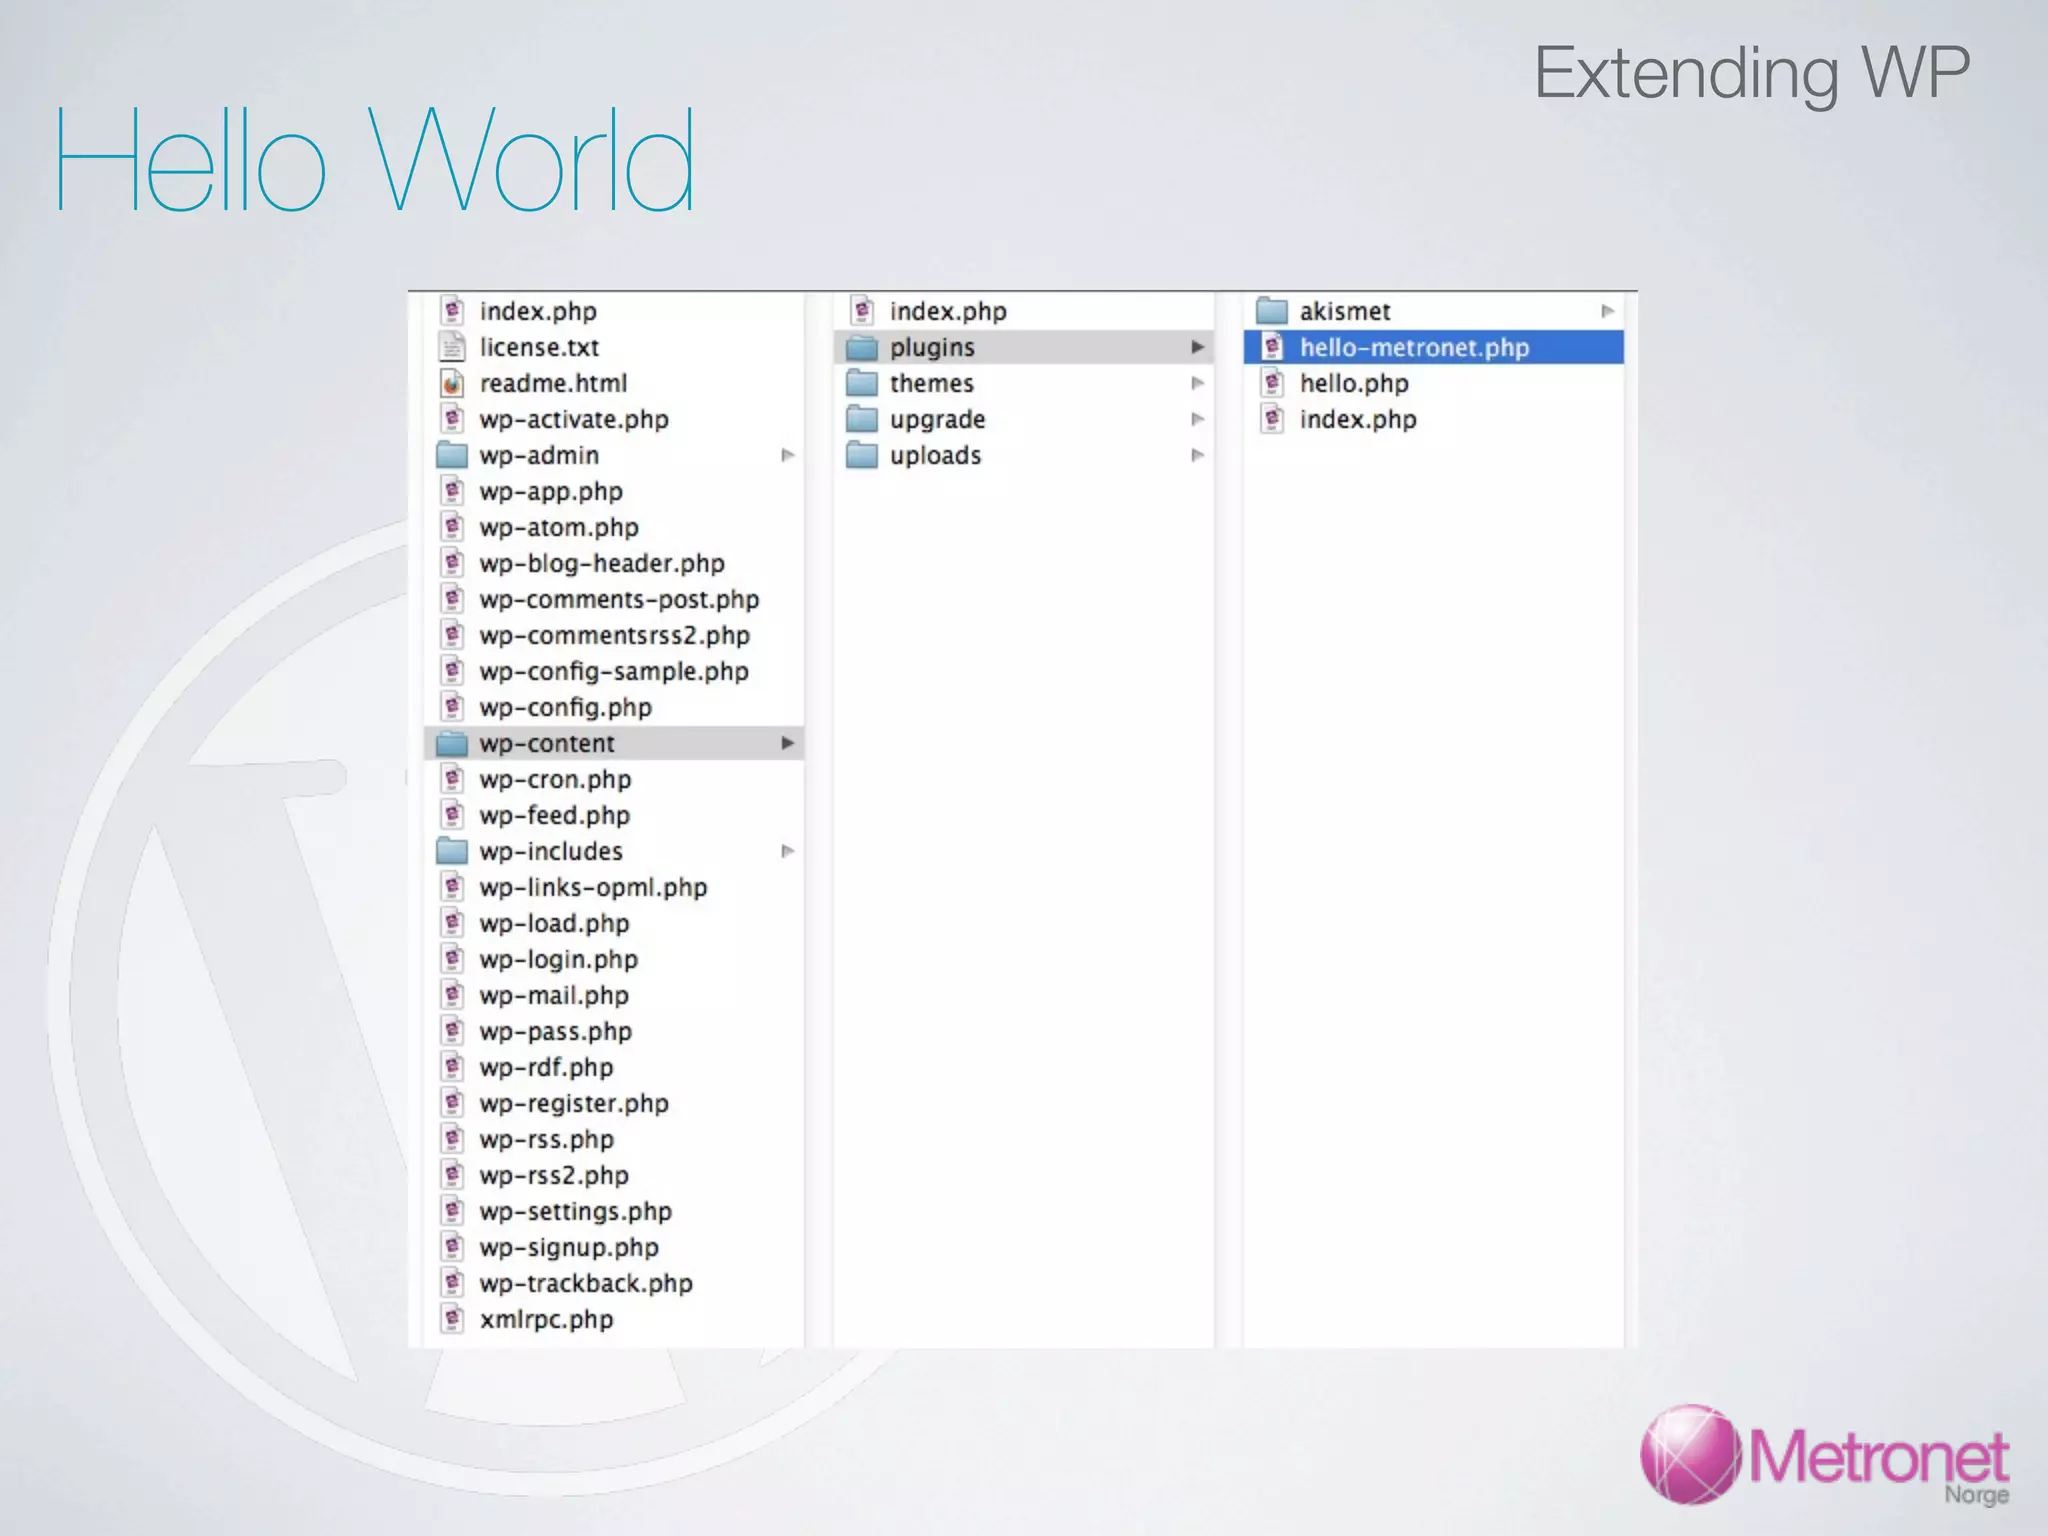Click the wp-rss2.php file icon
The image size is (2048, 1536).
(452, 1175)
